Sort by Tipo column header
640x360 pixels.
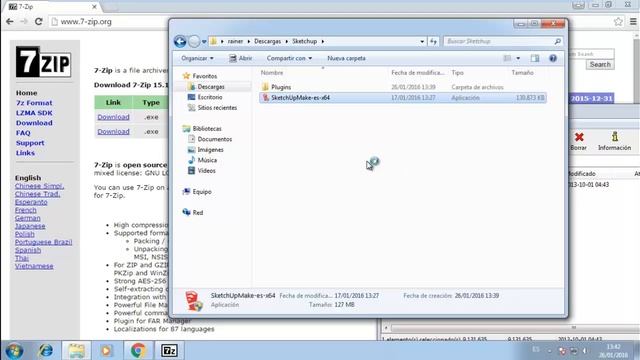(x=458, y=73)
